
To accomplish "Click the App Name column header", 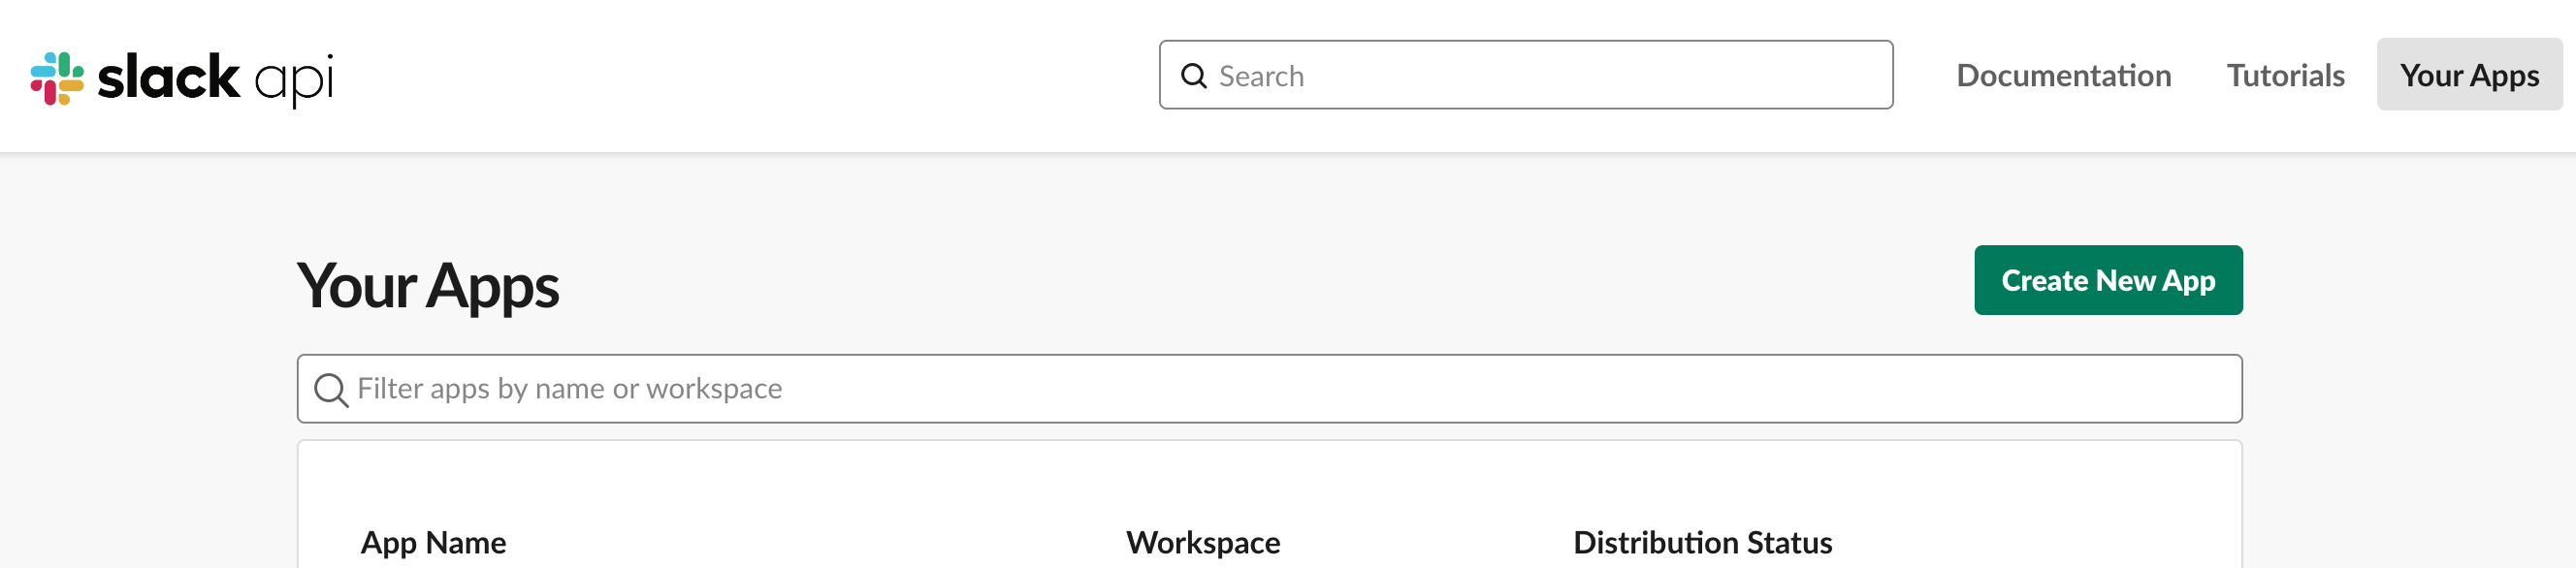I will click(x=433, y=542).
